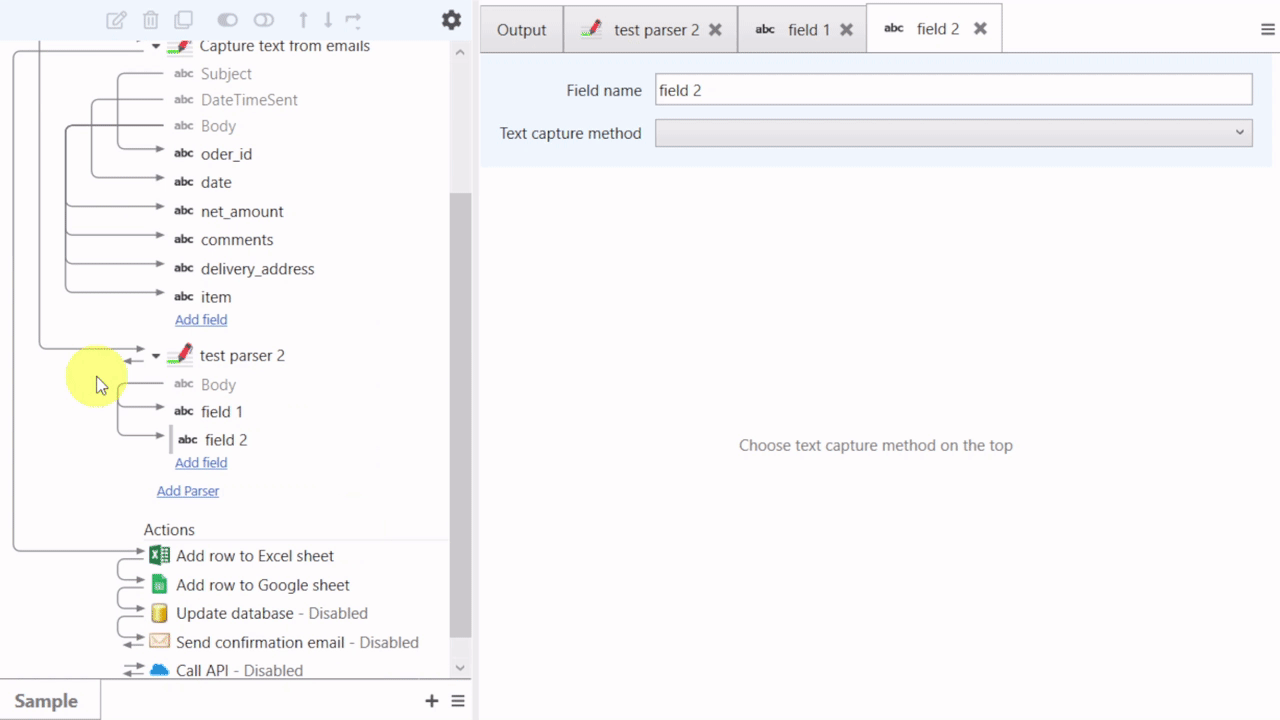Image resolution: width=1280 pixels, height=720 pixels.
Task: Click Add field under Capture text from emails
Action: 201,320
